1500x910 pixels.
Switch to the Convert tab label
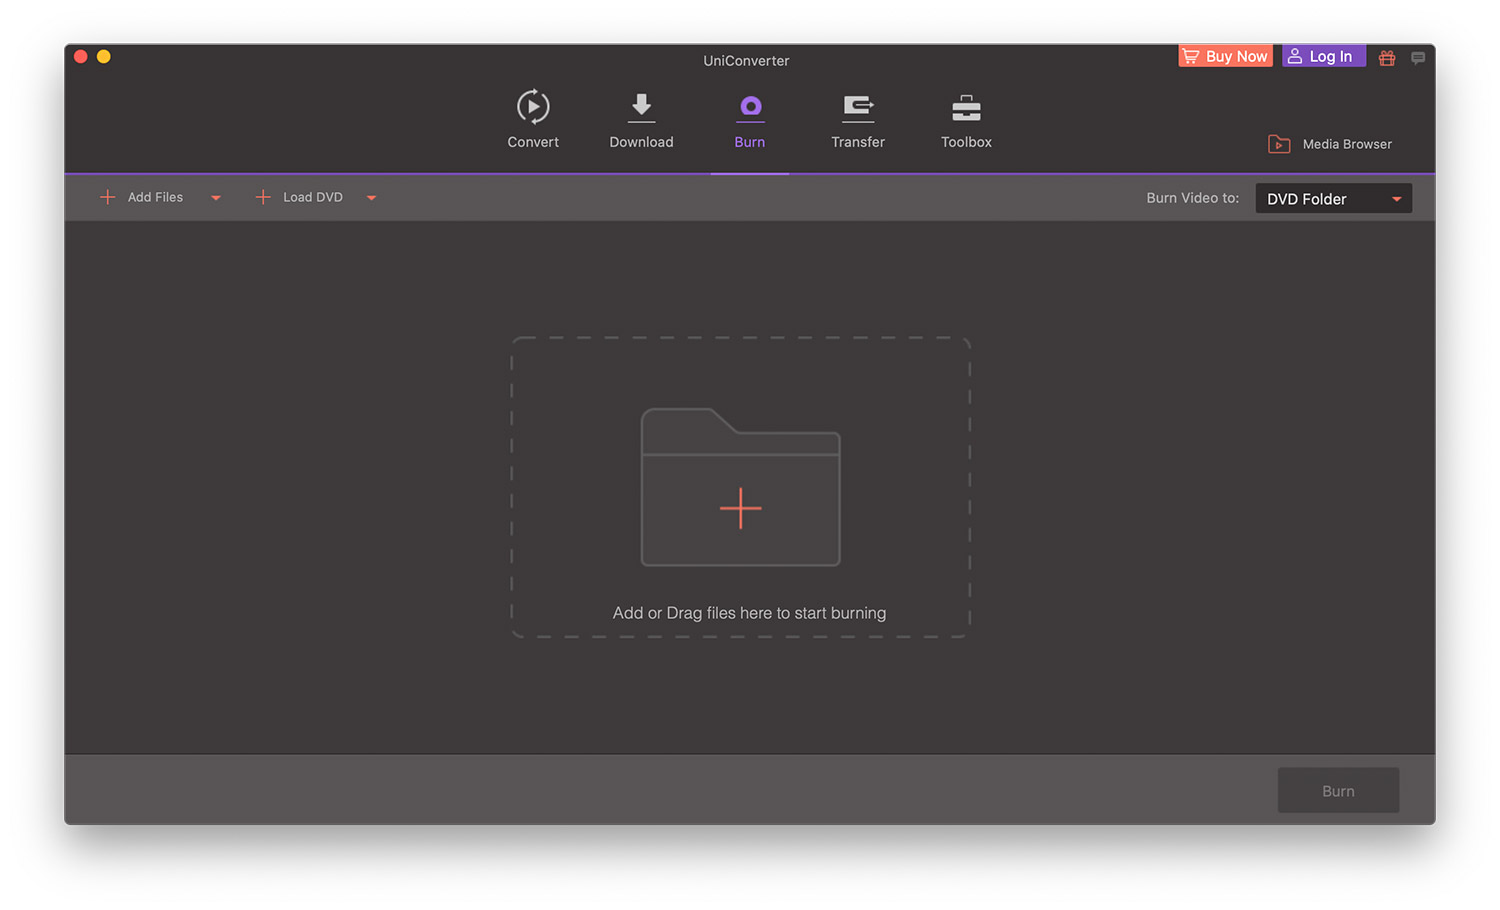533,142
